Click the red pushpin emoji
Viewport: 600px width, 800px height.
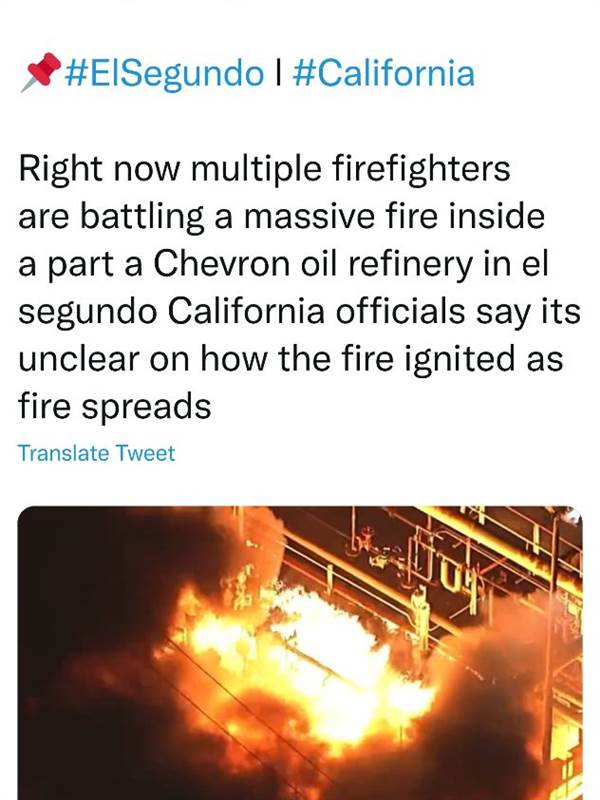coord(40,72)
